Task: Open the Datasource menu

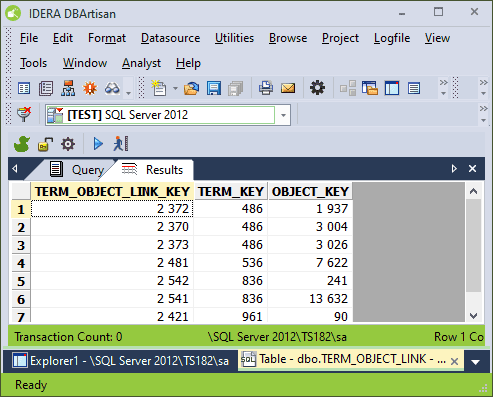Action: pyautogui.click(x=171, y=38)
